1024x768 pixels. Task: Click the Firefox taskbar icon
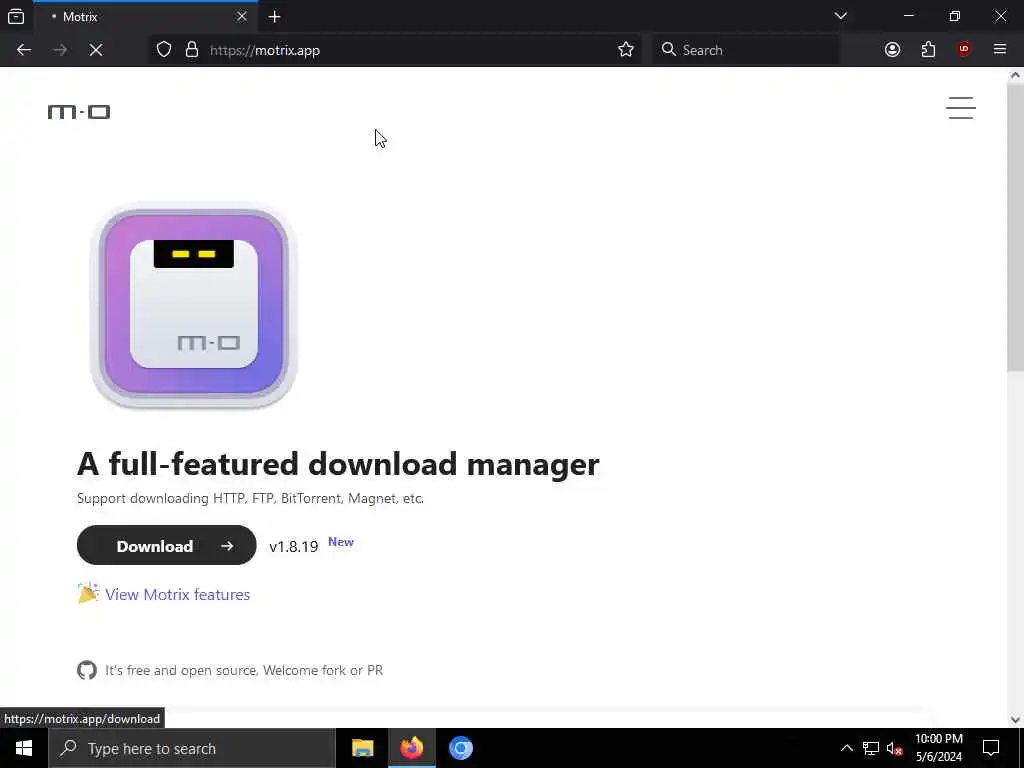(411, 748)
